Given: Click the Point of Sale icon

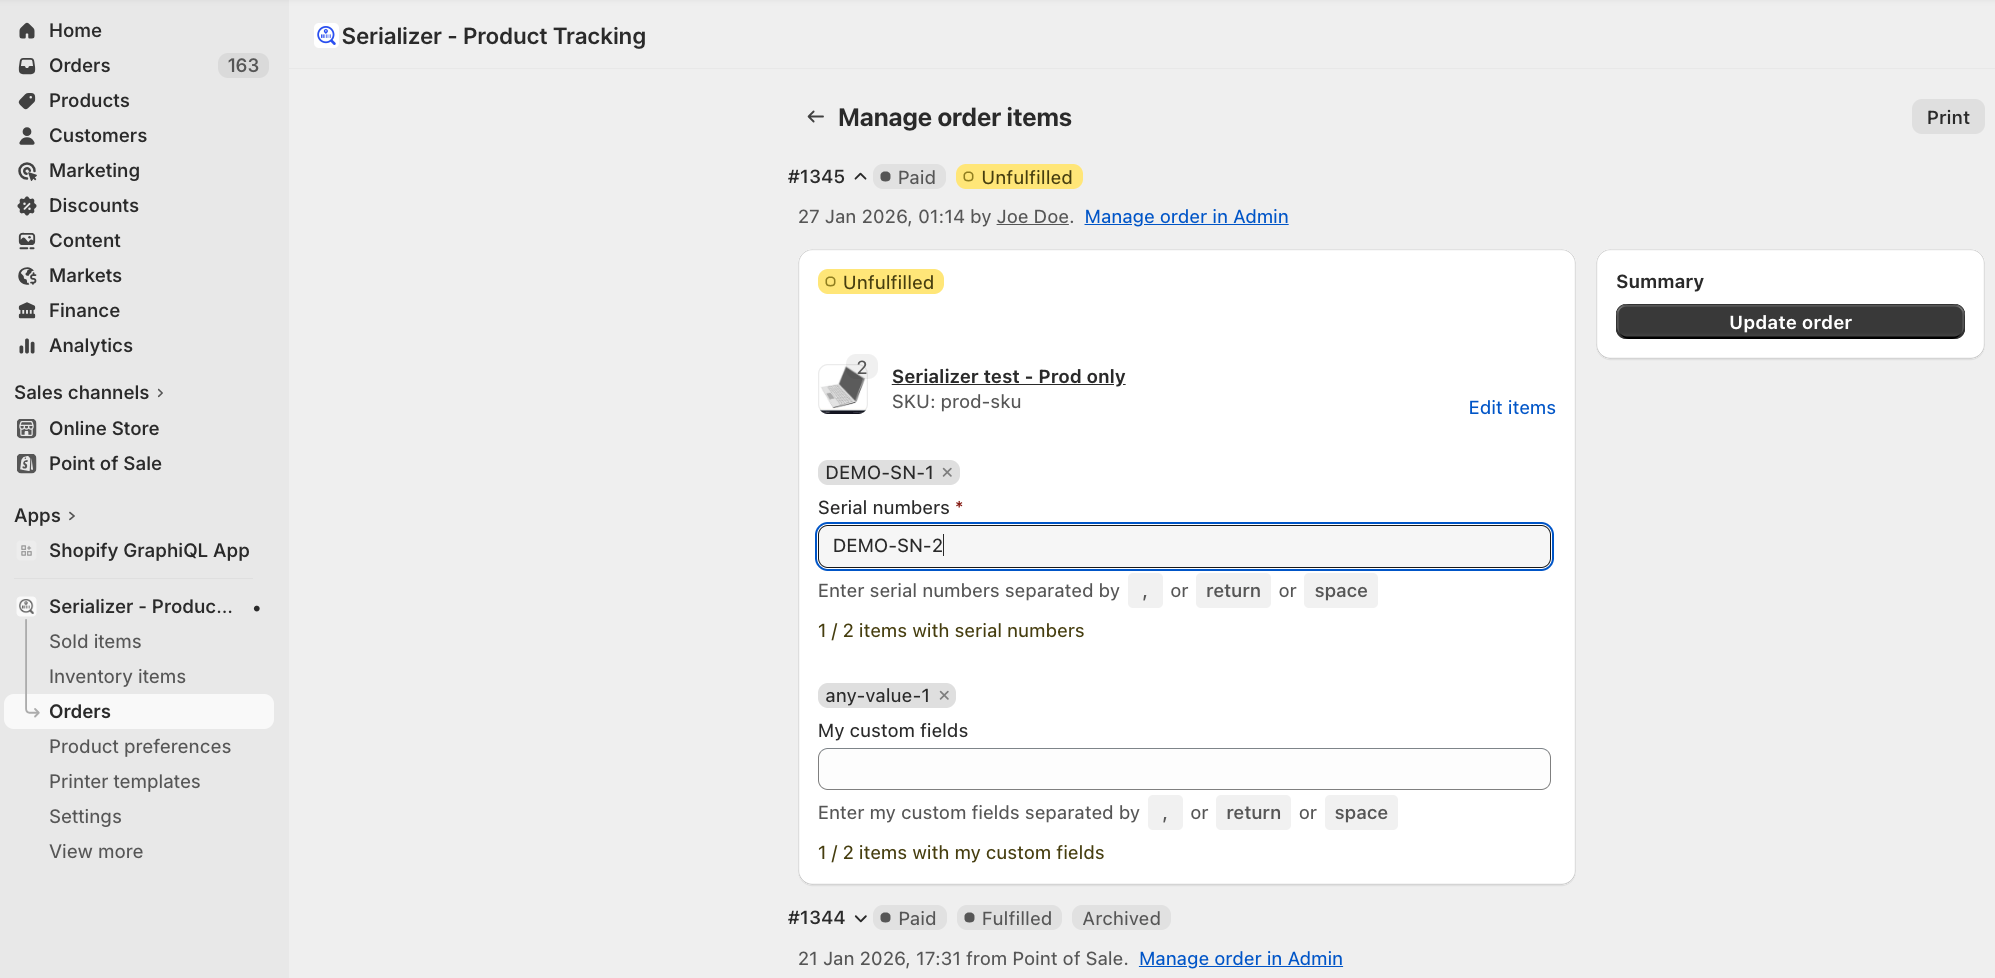Looking at the screenshot, I should pyautogui.click(x=27, y=464).
